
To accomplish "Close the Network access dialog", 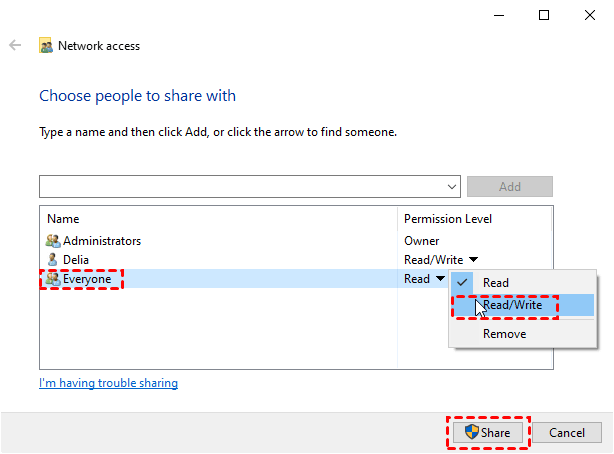I will tap(589, 15).
